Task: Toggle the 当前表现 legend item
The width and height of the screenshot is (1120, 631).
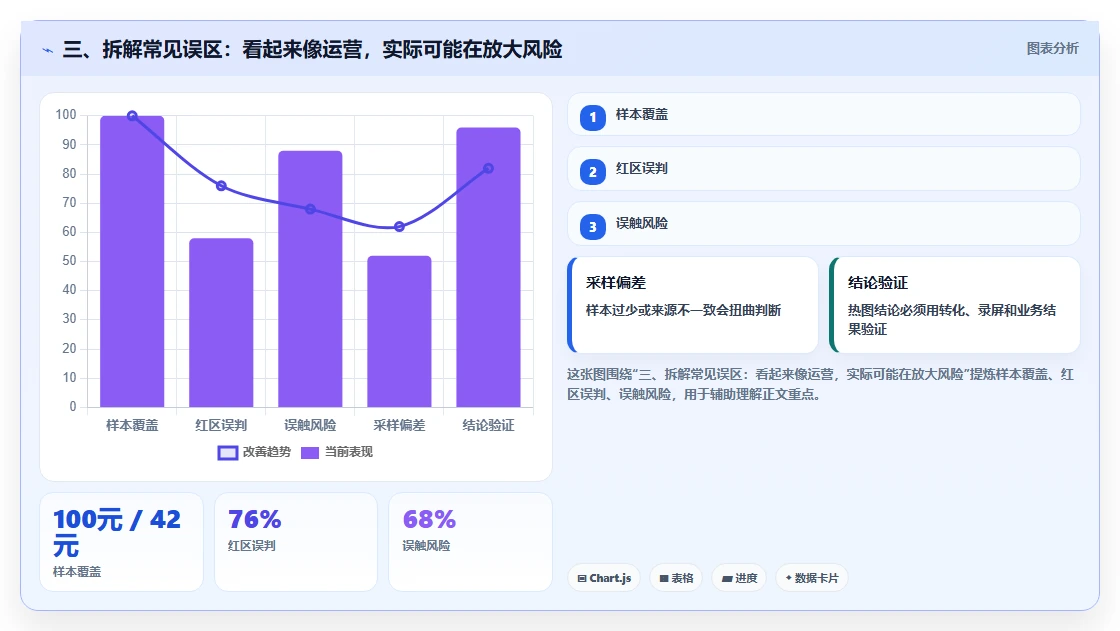Action: point(336,452)
